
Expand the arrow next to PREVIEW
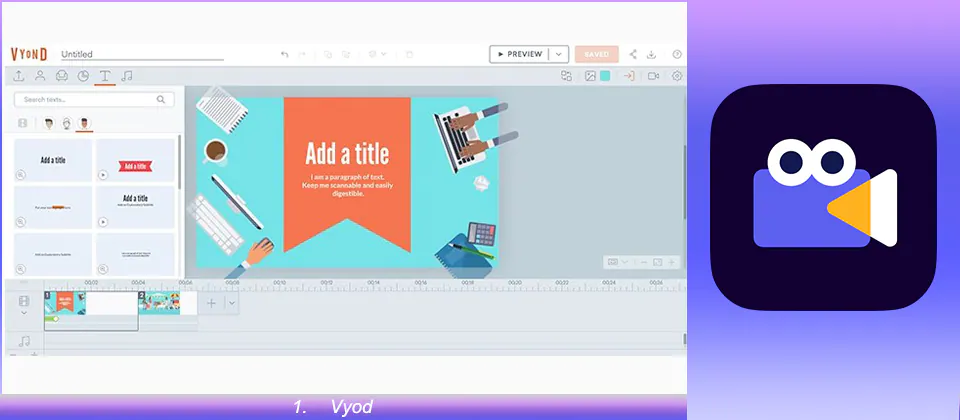point(559,54)
